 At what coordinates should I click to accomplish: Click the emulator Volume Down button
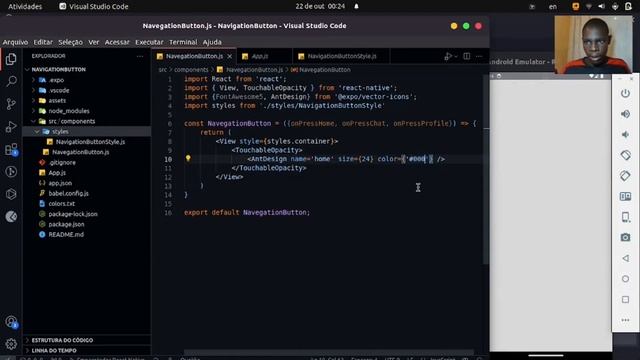pyautogui.click(x=625, y=134)
